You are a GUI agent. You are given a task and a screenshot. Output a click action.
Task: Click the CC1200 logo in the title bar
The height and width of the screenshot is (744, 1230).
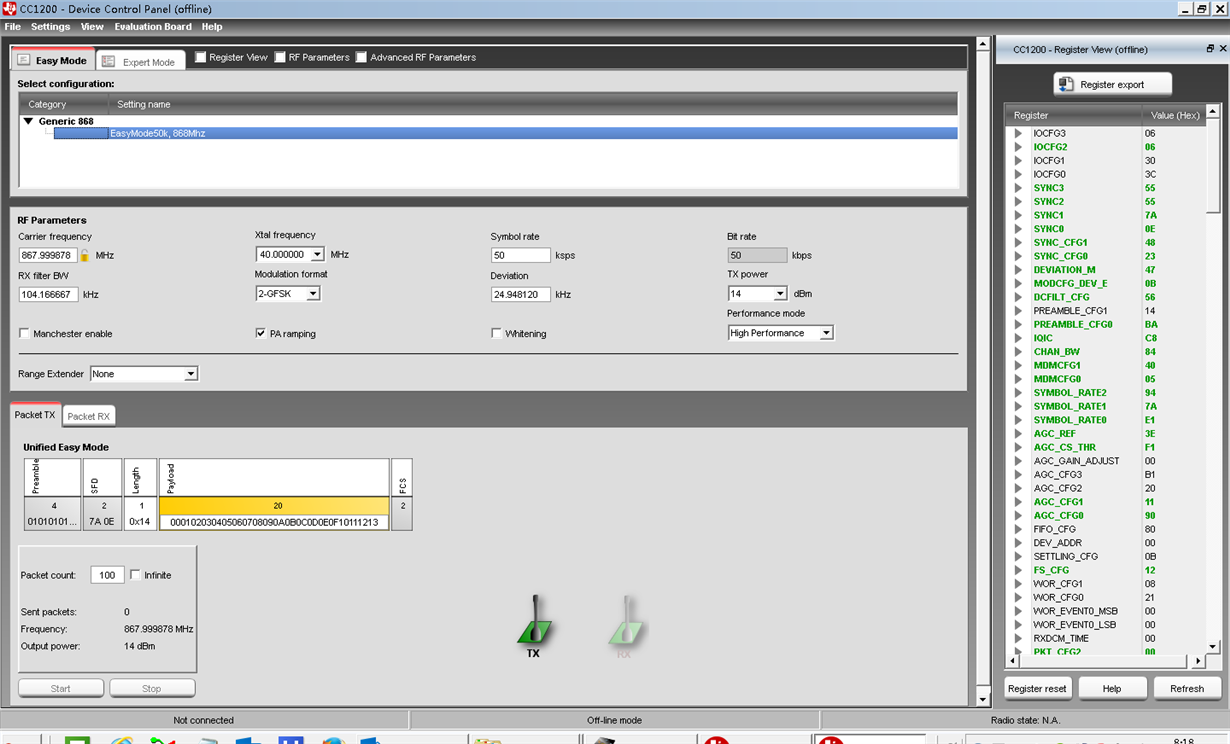pos(10,8)
